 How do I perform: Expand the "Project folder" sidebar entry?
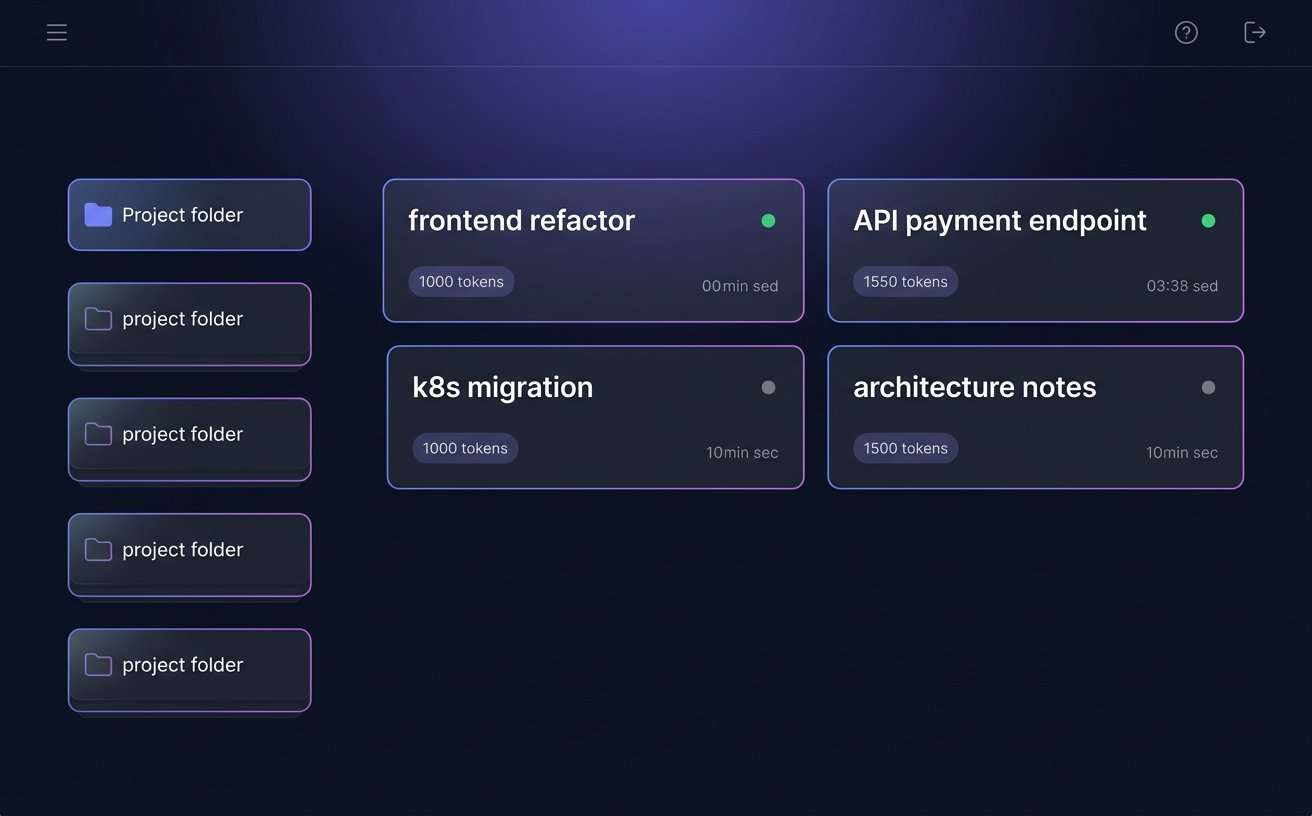(x=189, y=214)
